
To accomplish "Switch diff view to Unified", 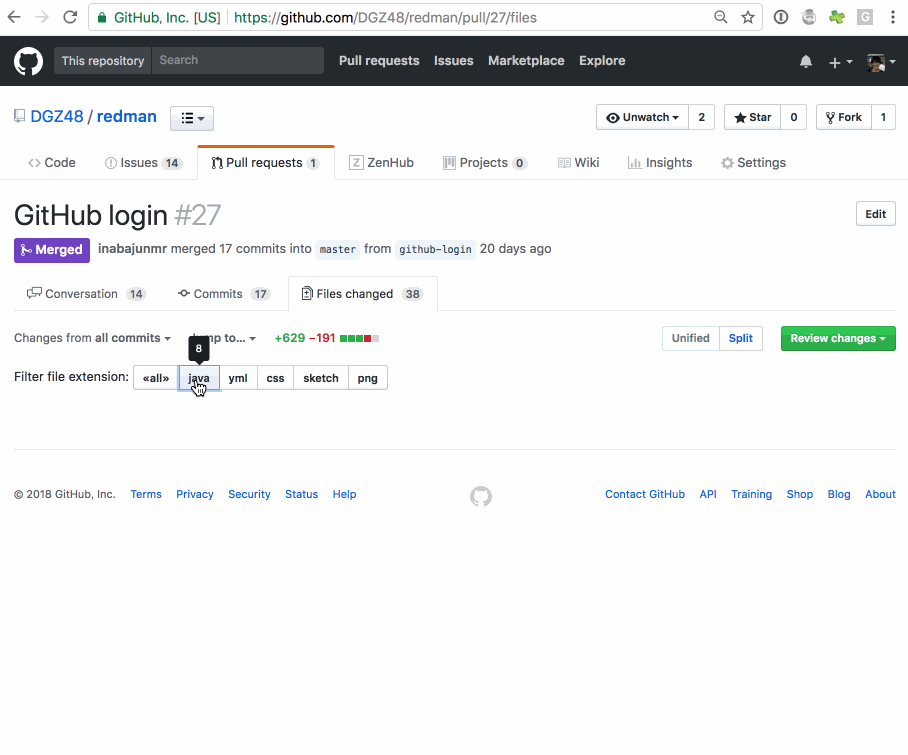I will click(690, 338).
